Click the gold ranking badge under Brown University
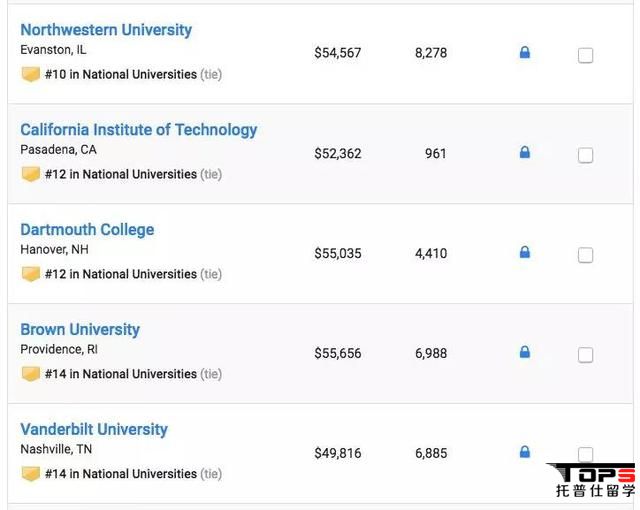This screenshot has width=640, height=510. 31,374
